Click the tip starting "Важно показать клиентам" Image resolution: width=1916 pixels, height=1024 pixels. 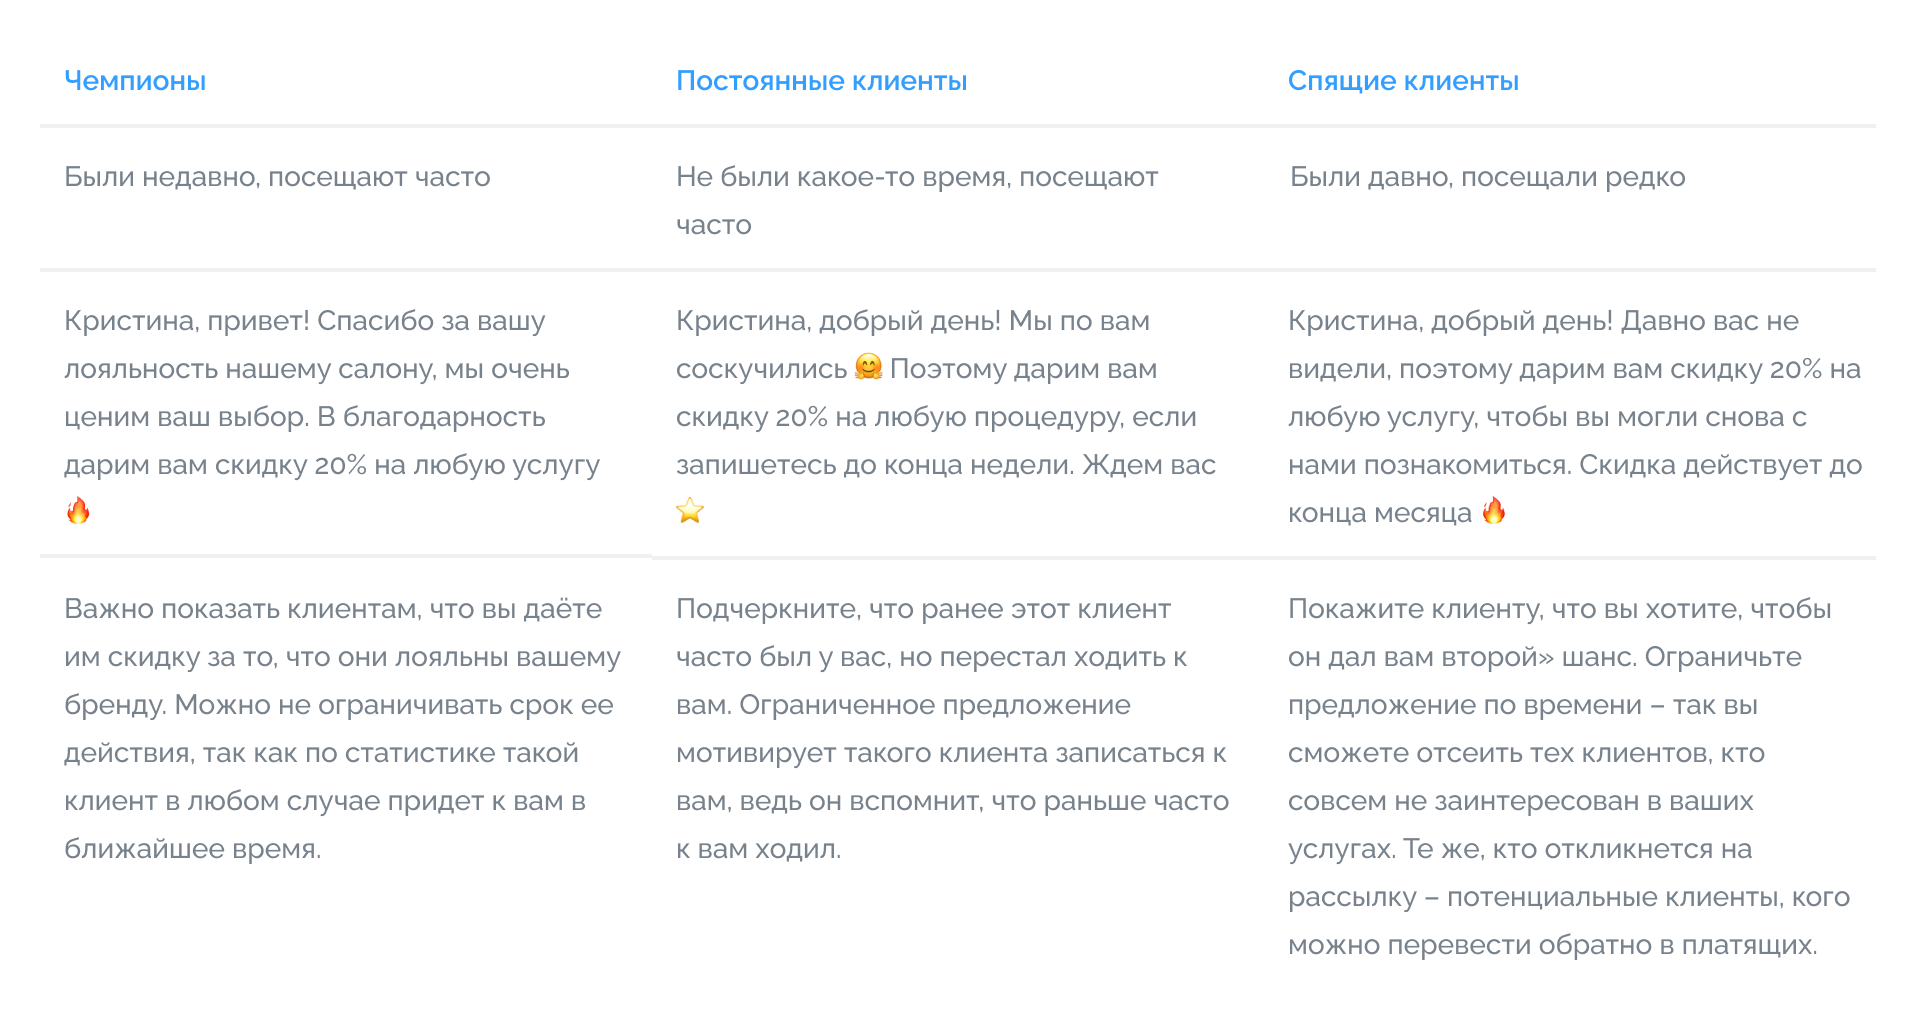click(333, 609)
